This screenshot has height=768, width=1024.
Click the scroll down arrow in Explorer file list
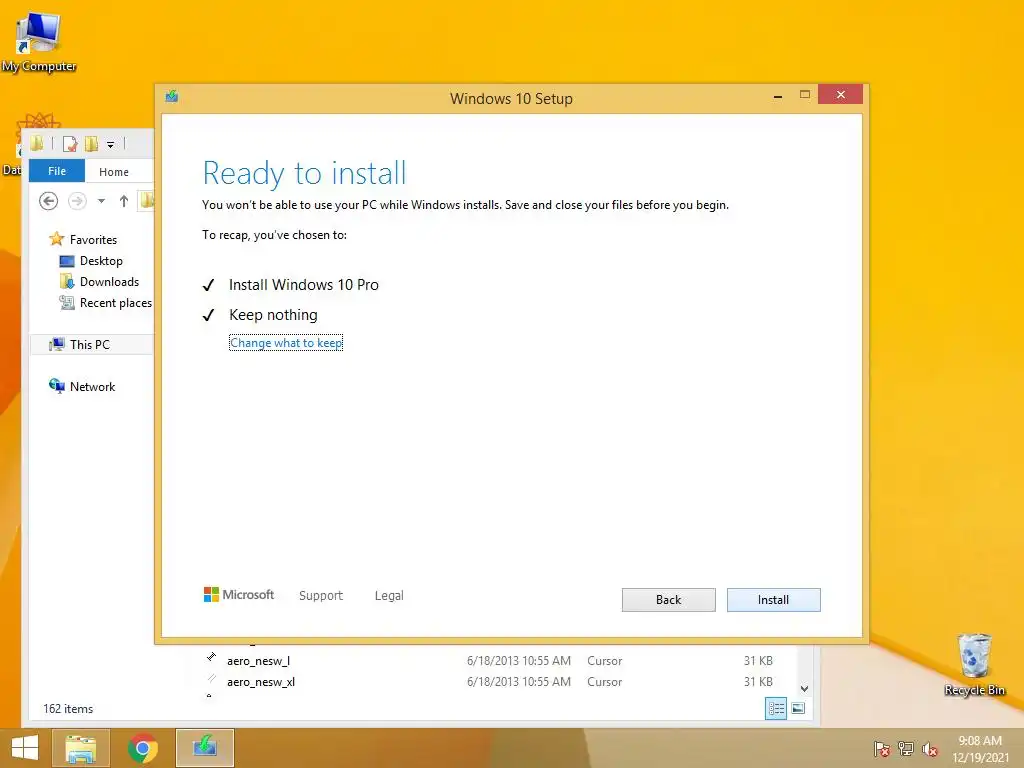coord(805,688)
